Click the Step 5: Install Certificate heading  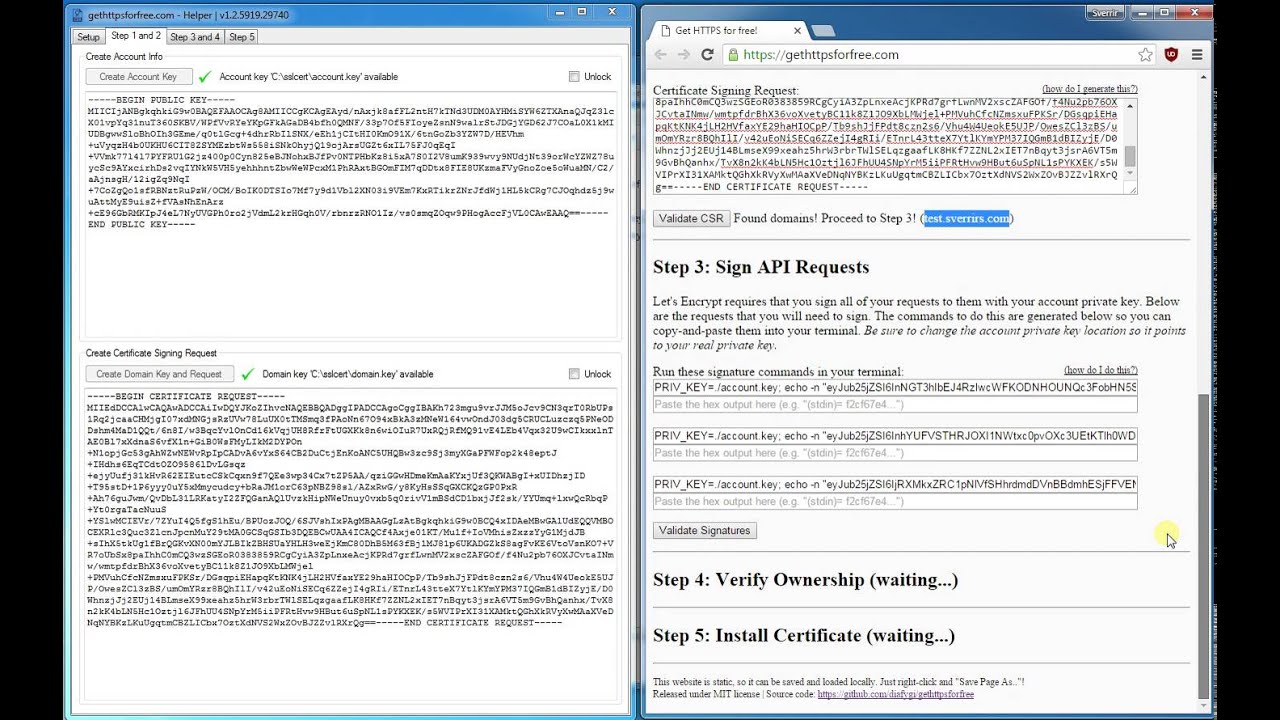(803, 636)
